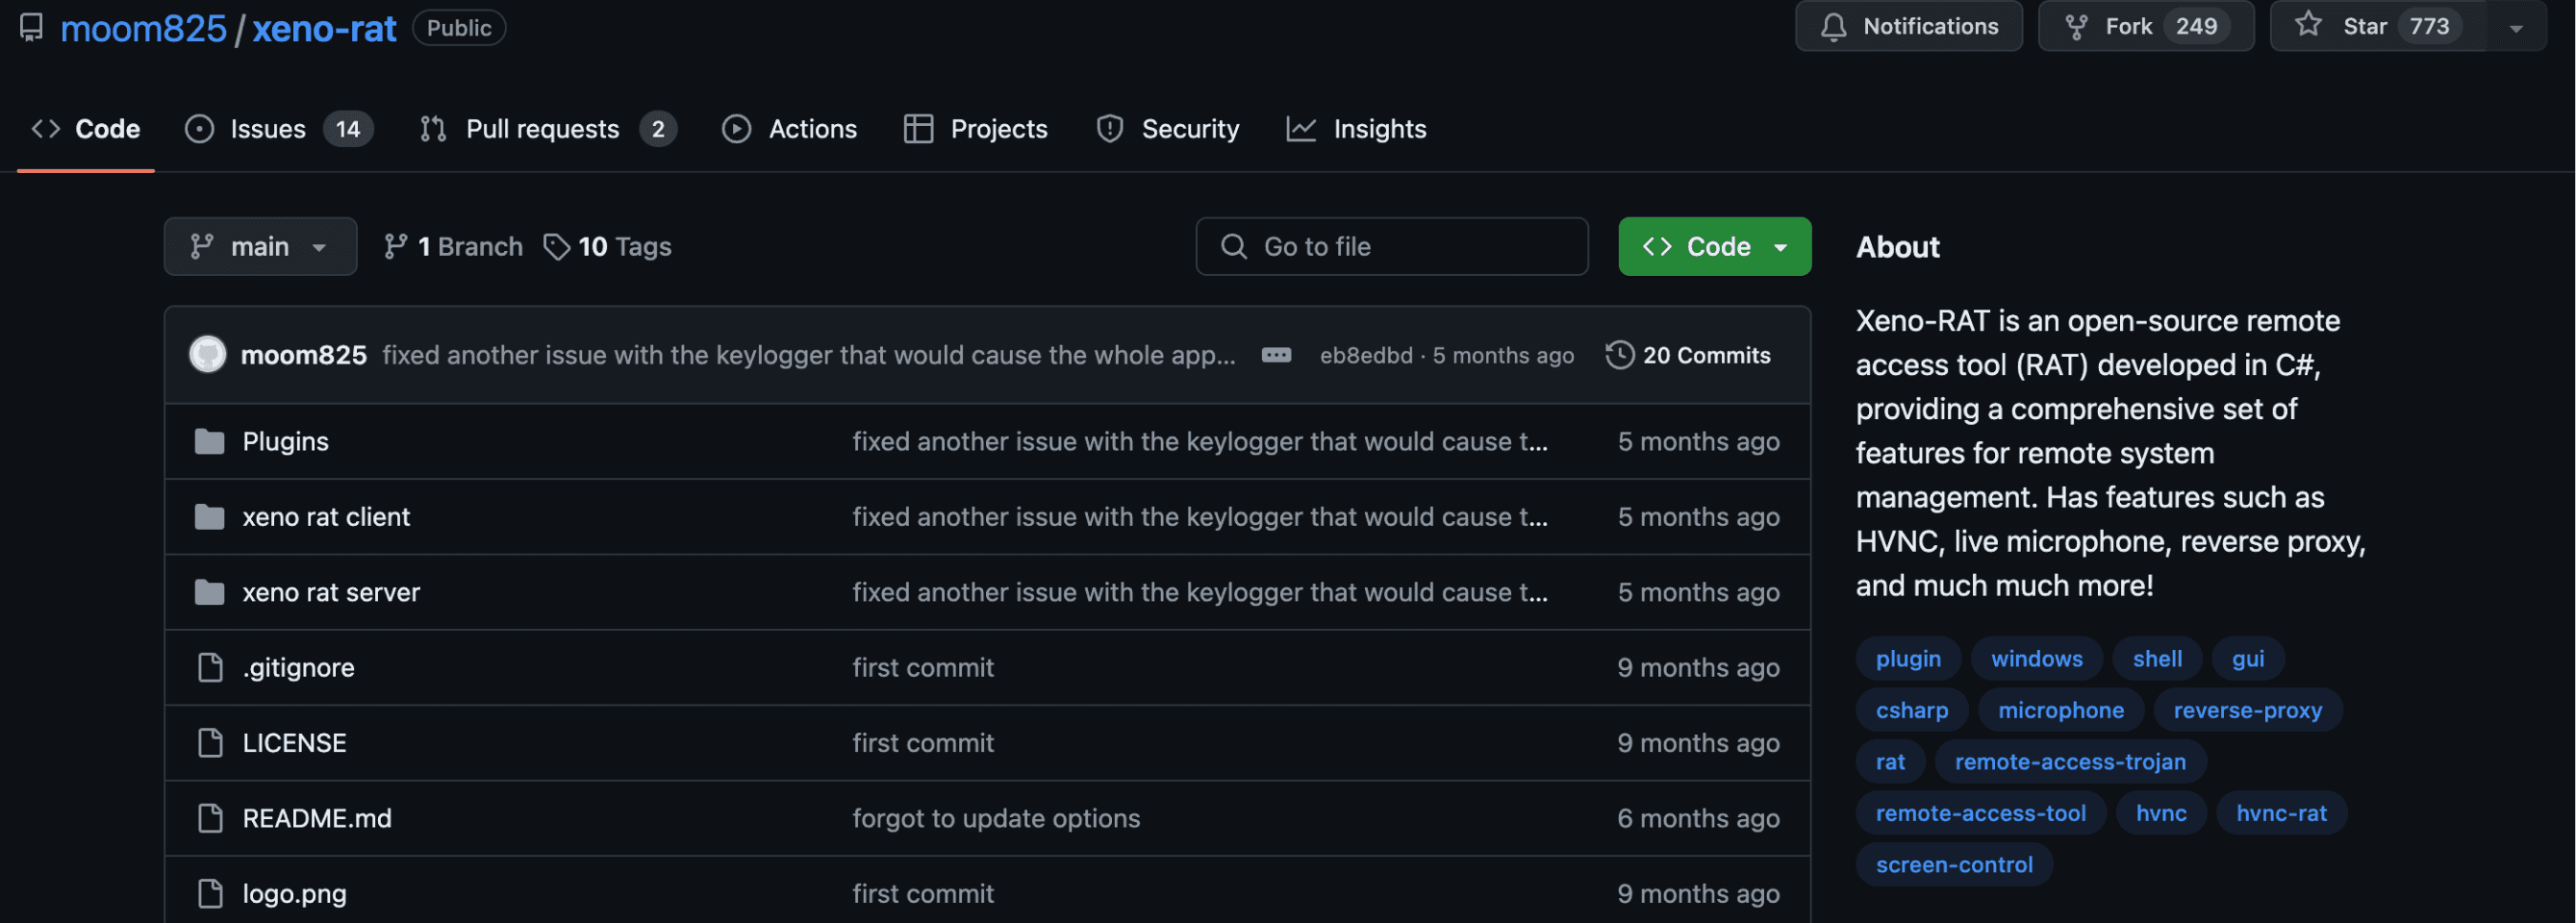Open the rat topic tag

[x=1889, y=761]
